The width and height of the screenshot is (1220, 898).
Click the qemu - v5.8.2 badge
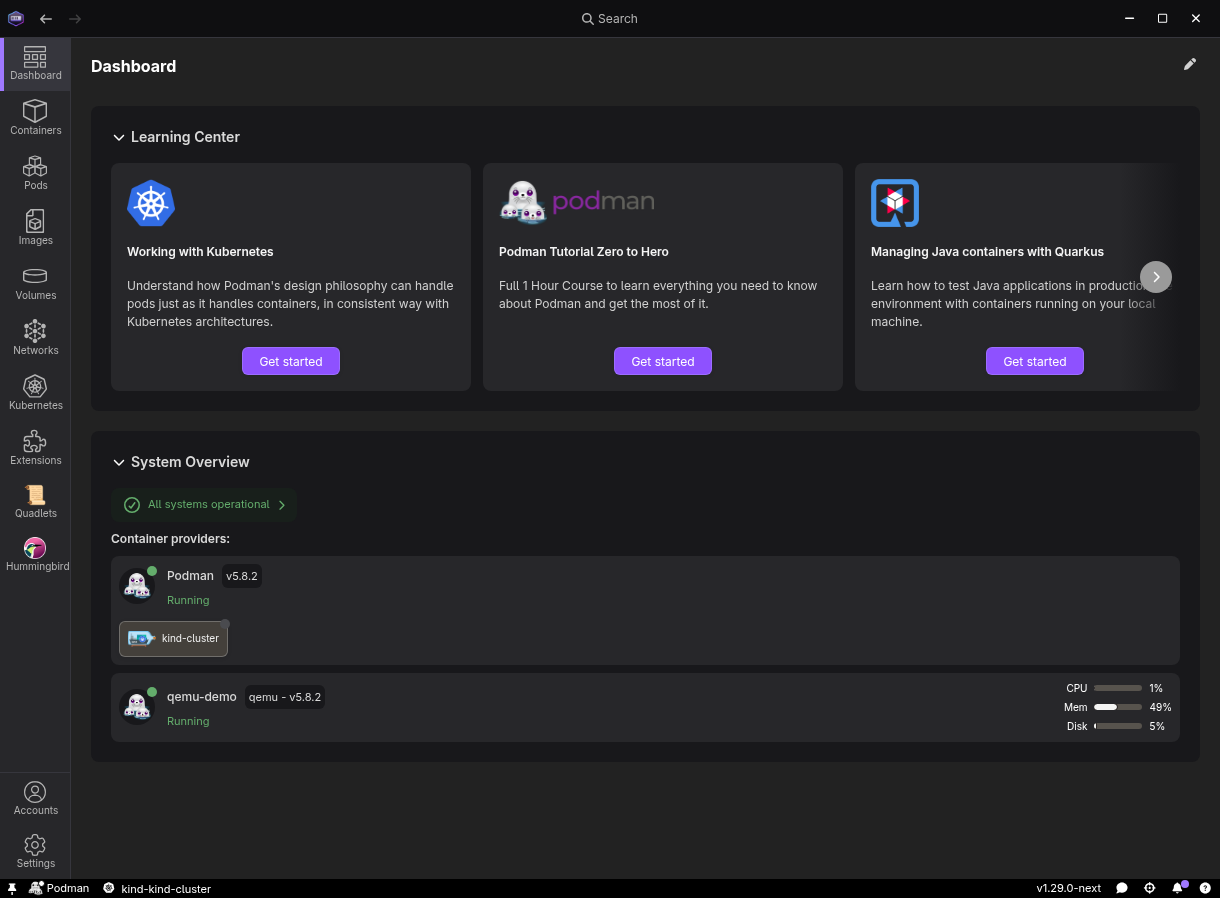(285, 697)
